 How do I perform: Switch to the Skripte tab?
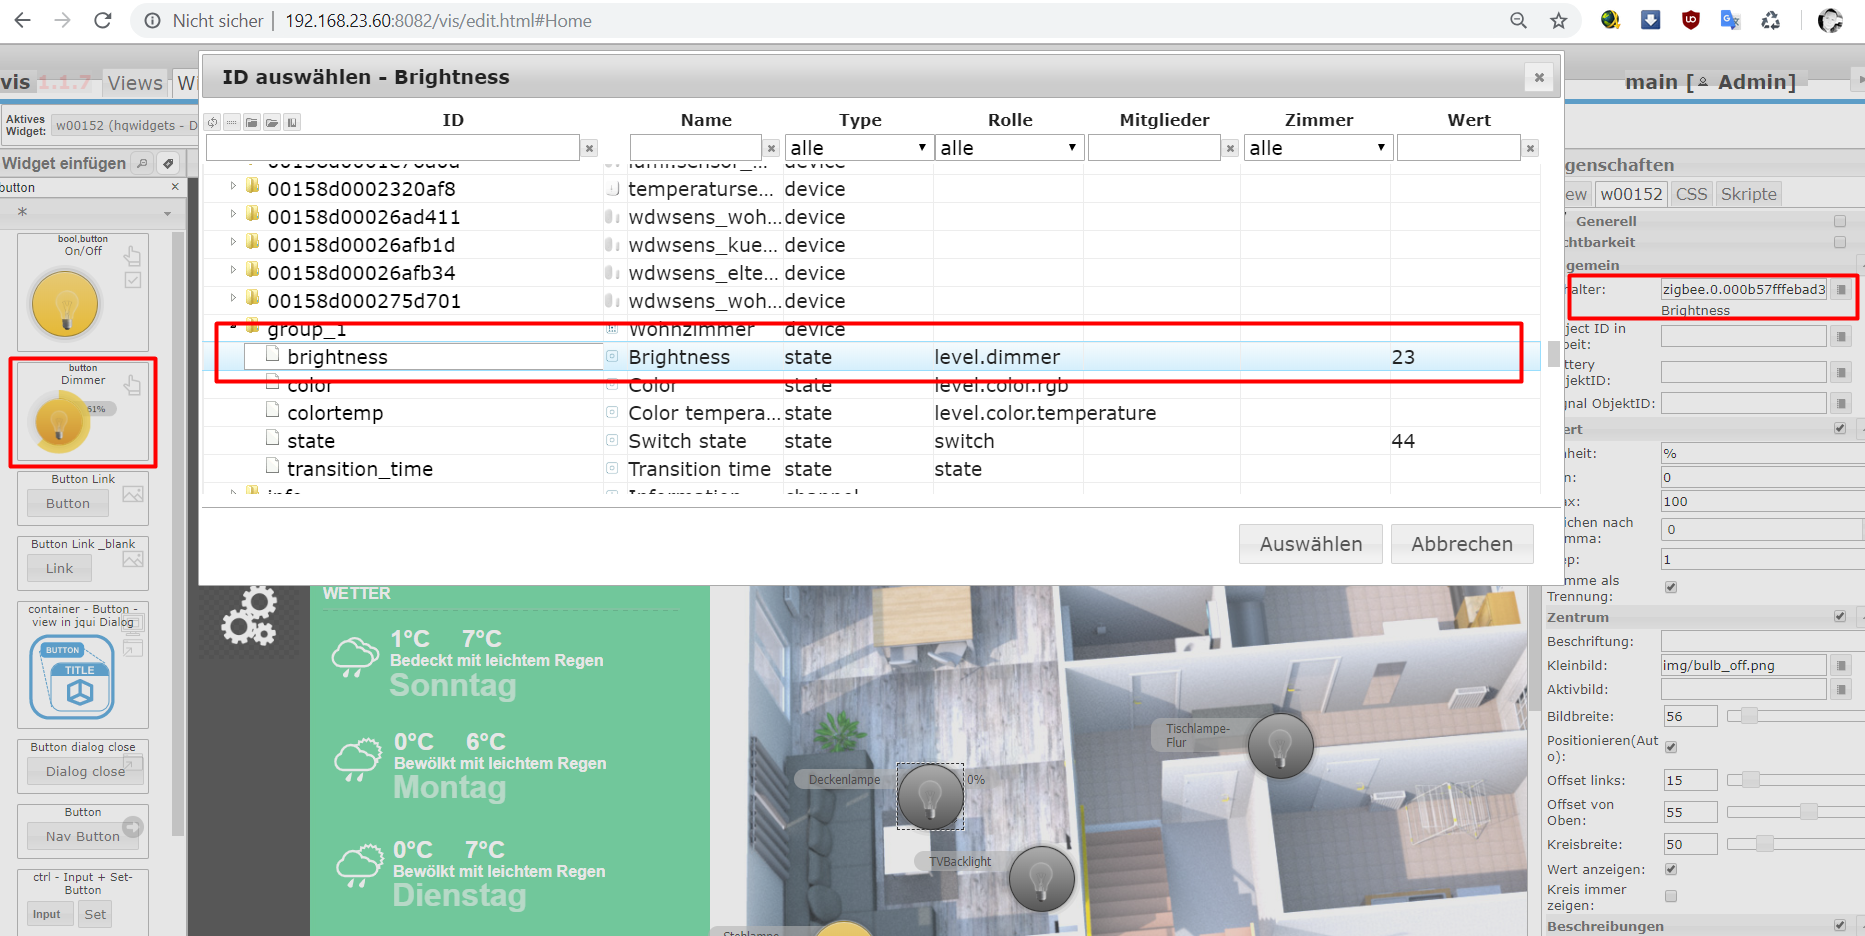coord(1748,194)
